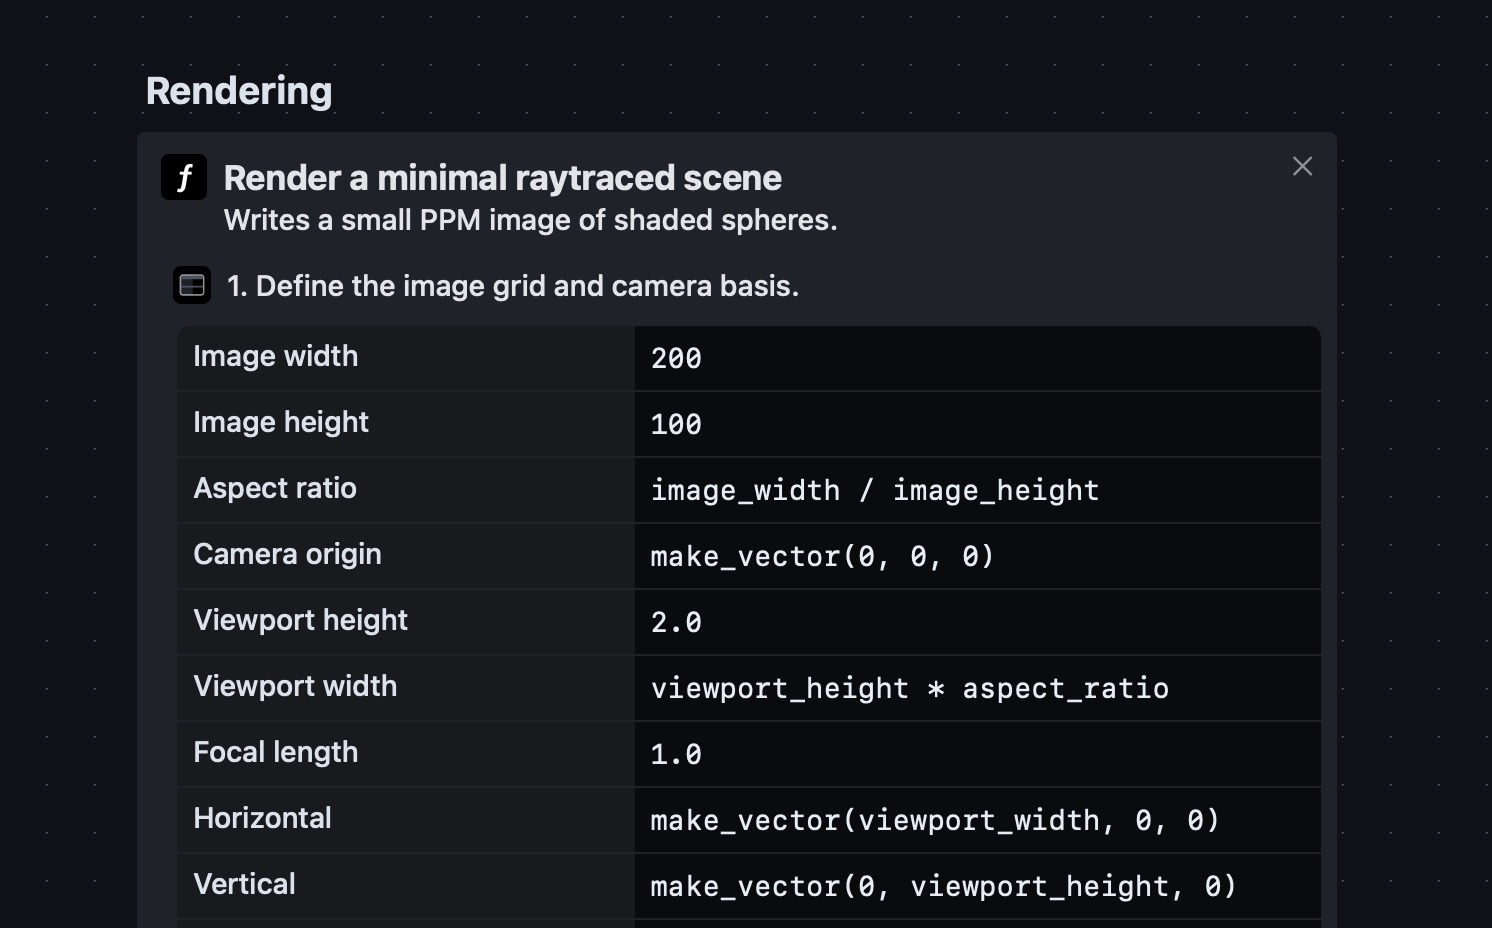The height and width of the screenshot is (928, 1492).
Task: Click the Aspect ratio expression cell
Action: (874, 490)
